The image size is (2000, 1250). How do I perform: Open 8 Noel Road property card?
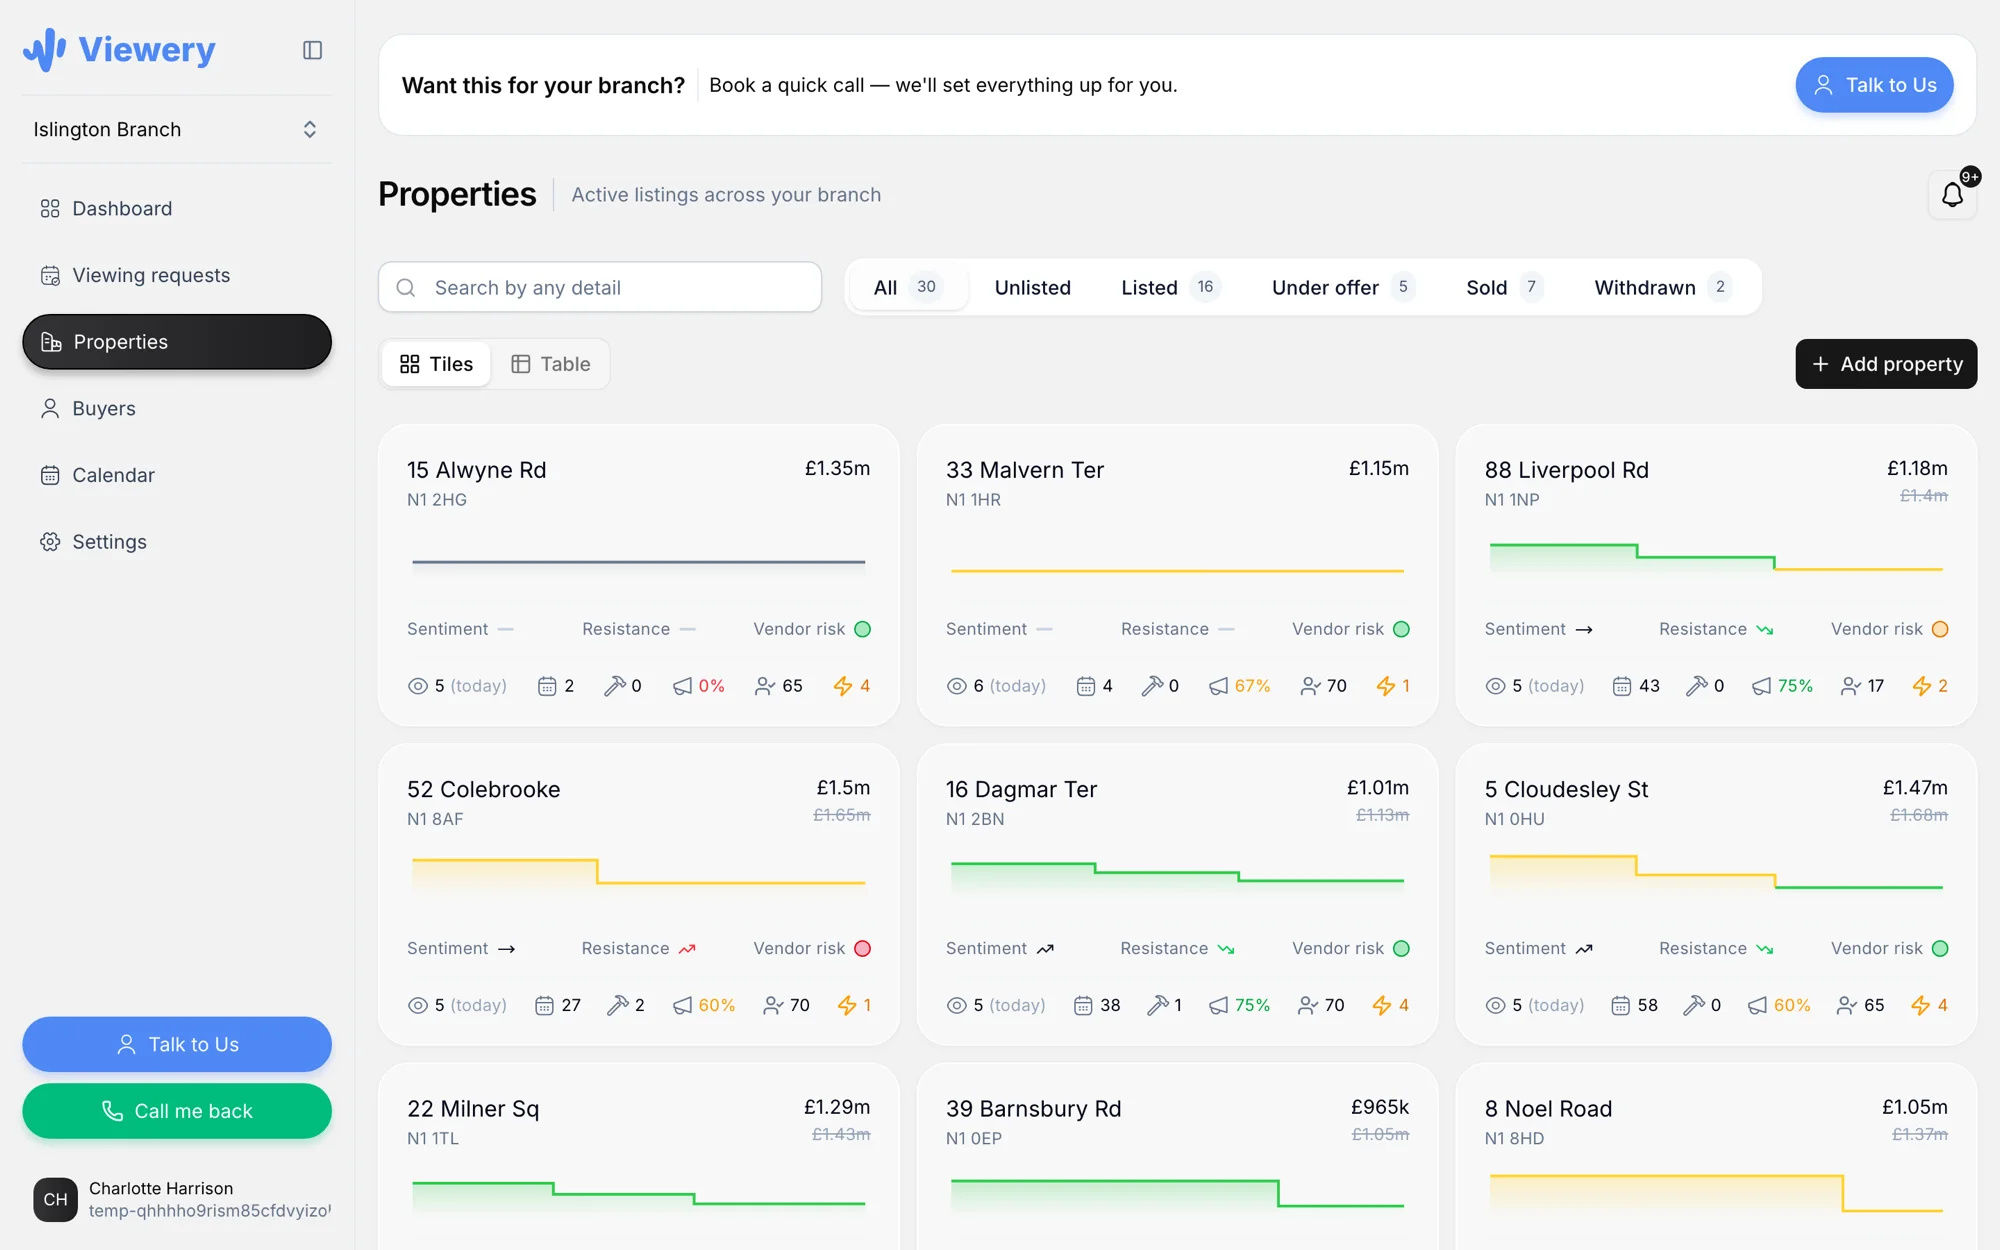pos(1716,1156)
